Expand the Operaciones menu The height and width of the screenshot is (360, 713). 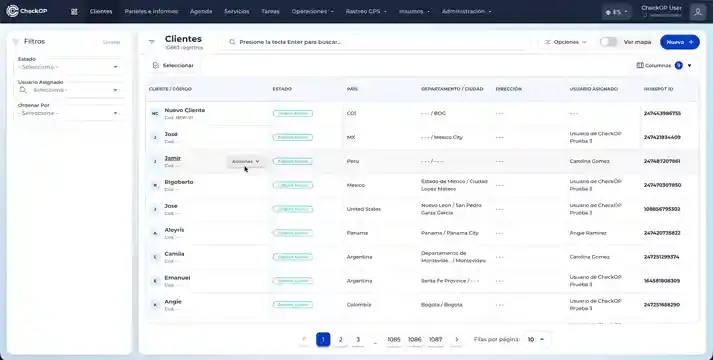312,11
